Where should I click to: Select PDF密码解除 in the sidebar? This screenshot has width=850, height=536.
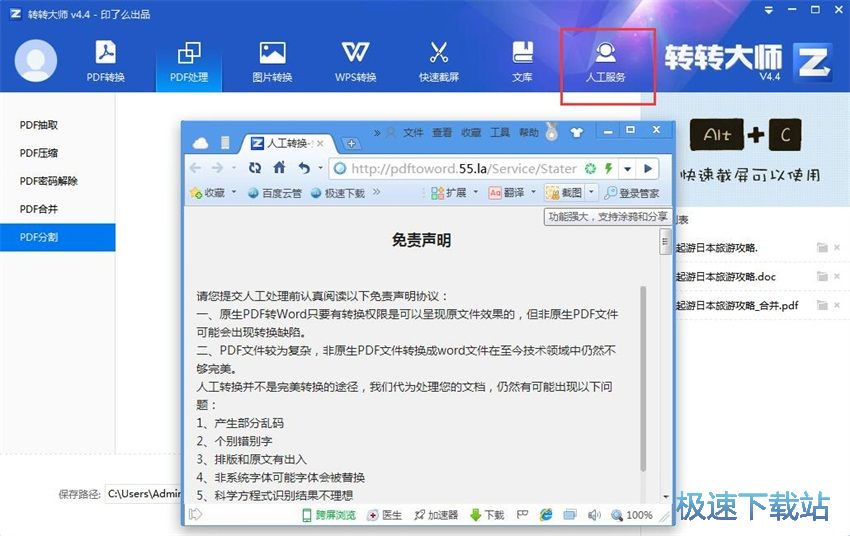[x=48, y=181]
